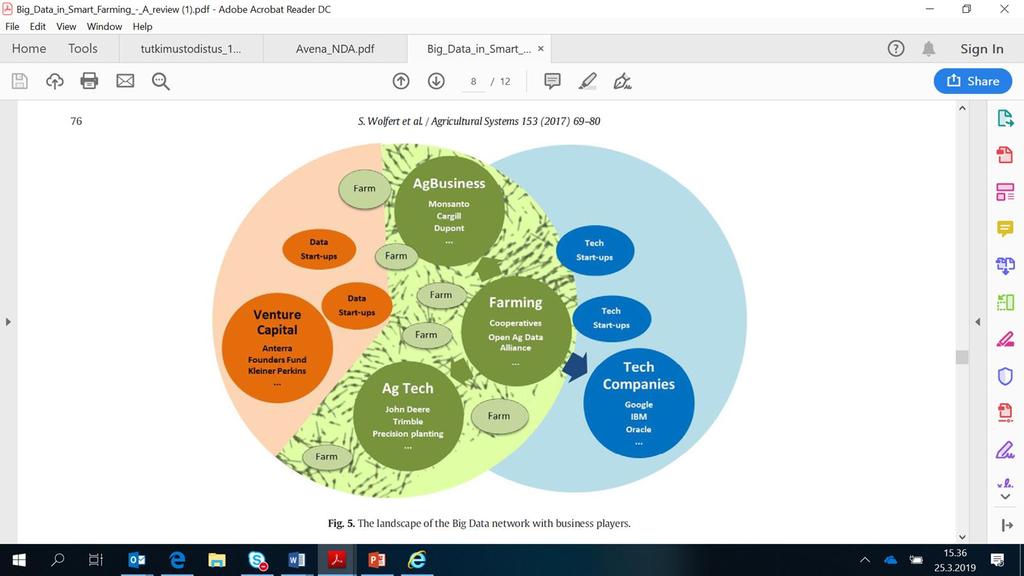
Task: Select the Highlight text pen
Action: 588,81
